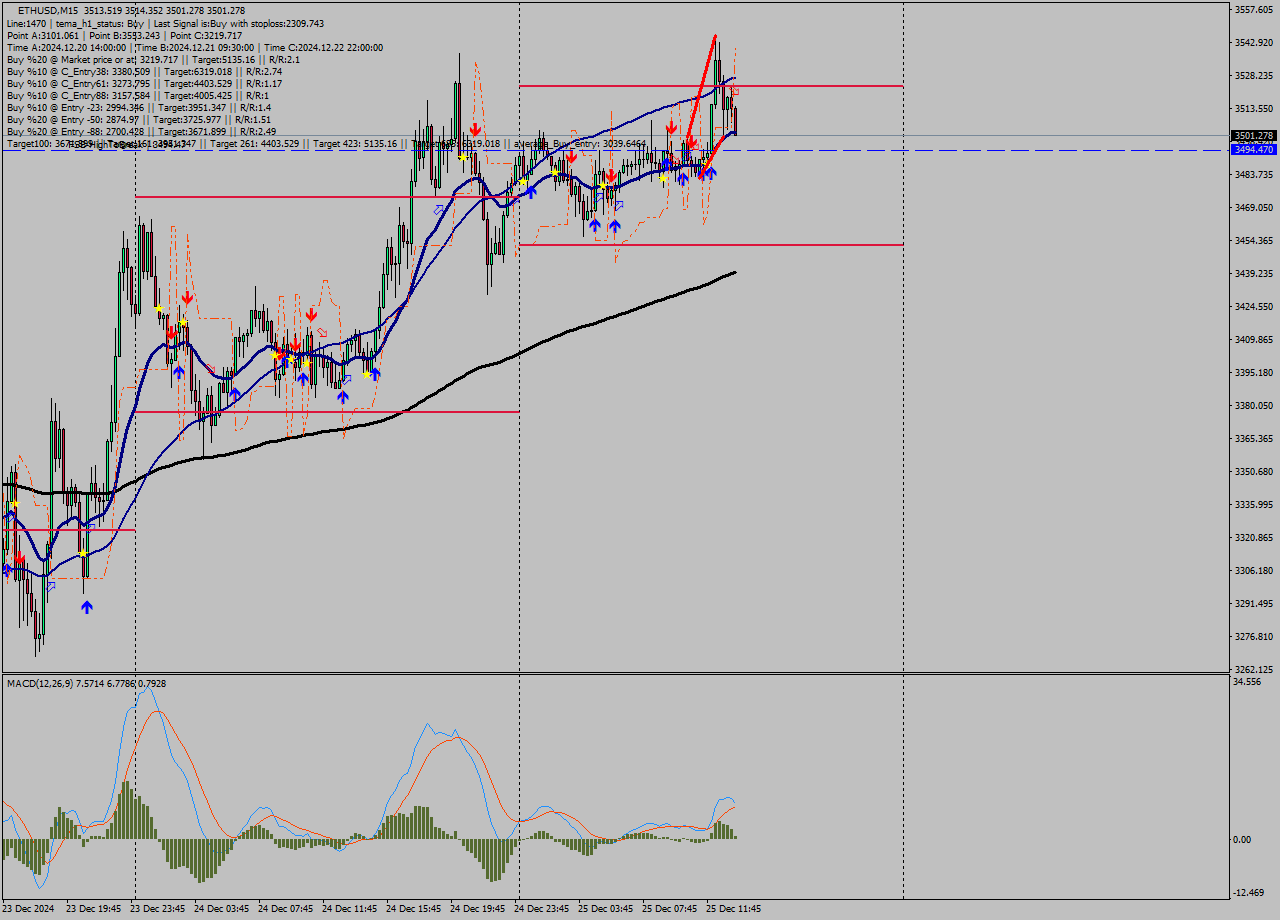
Task: Click the MACD scale value -12.469
Action: [1250, 892]
